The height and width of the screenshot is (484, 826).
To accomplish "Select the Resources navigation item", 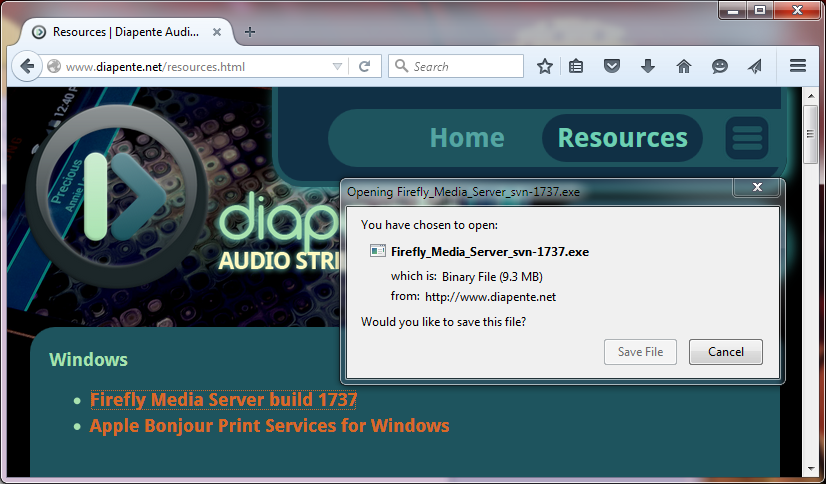I will pos(622,138).
